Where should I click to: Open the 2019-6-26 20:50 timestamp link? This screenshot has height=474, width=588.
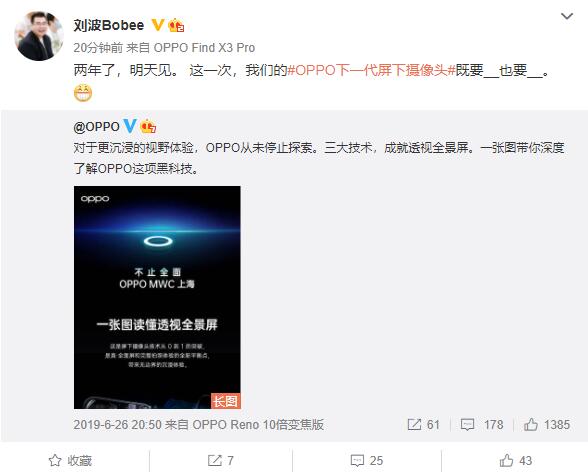pos(117,424)
